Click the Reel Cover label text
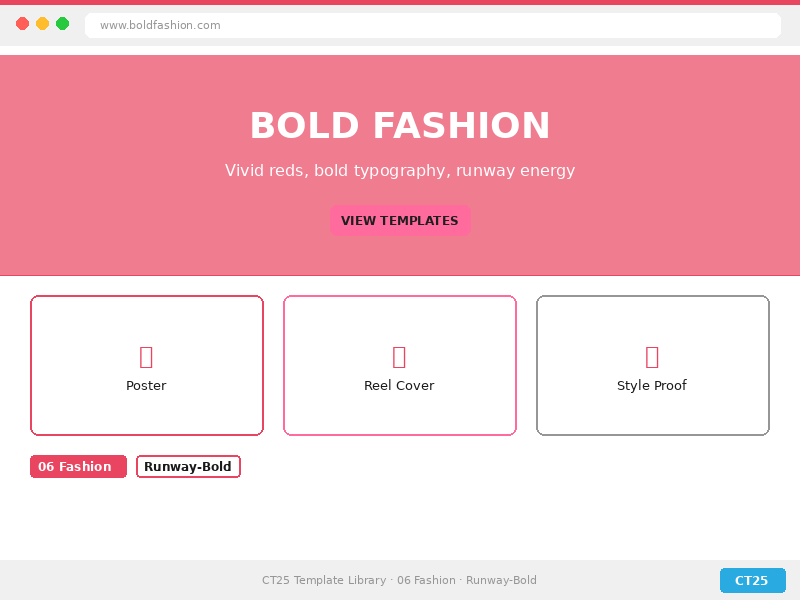The height and width of the screenshot is (600, 800). [399, 385]
